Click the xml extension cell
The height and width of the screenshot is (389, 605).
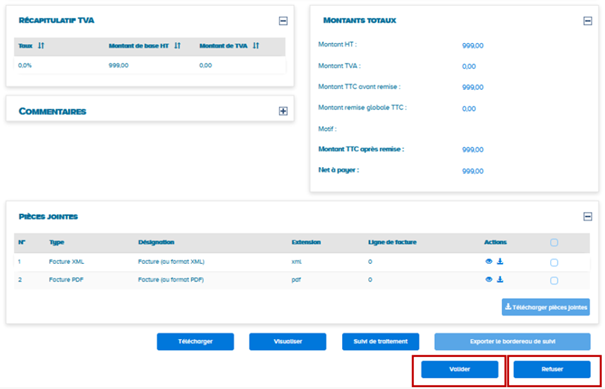297,262
